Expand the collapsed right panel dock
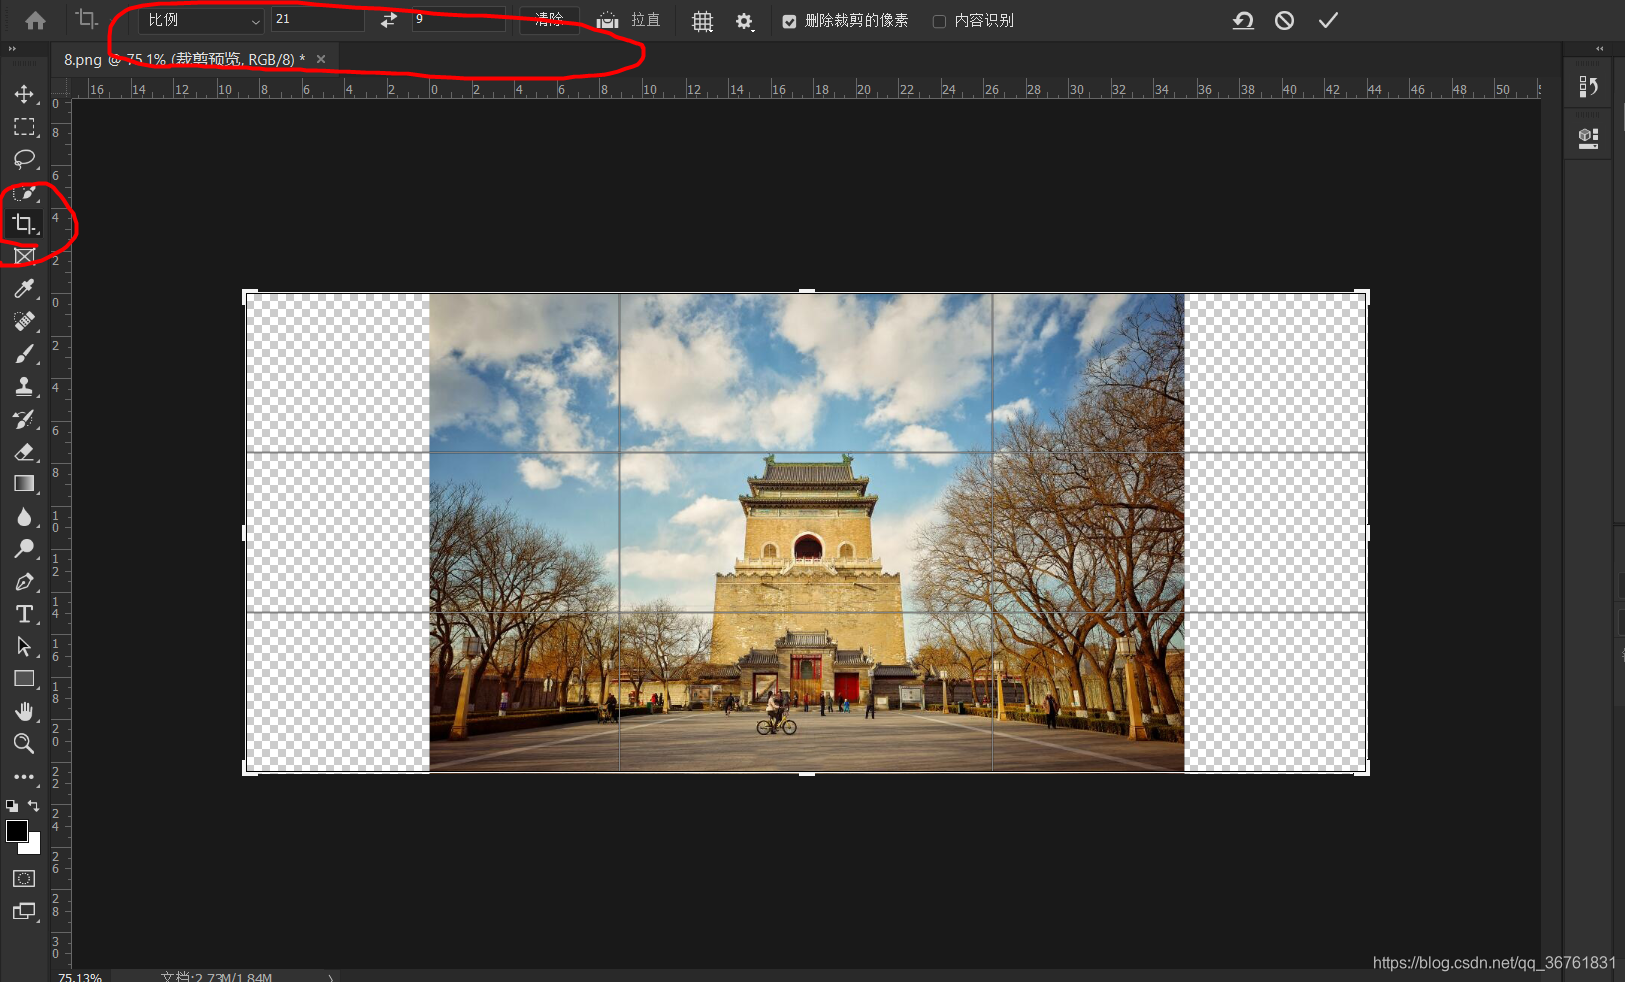 (1600, 48)
